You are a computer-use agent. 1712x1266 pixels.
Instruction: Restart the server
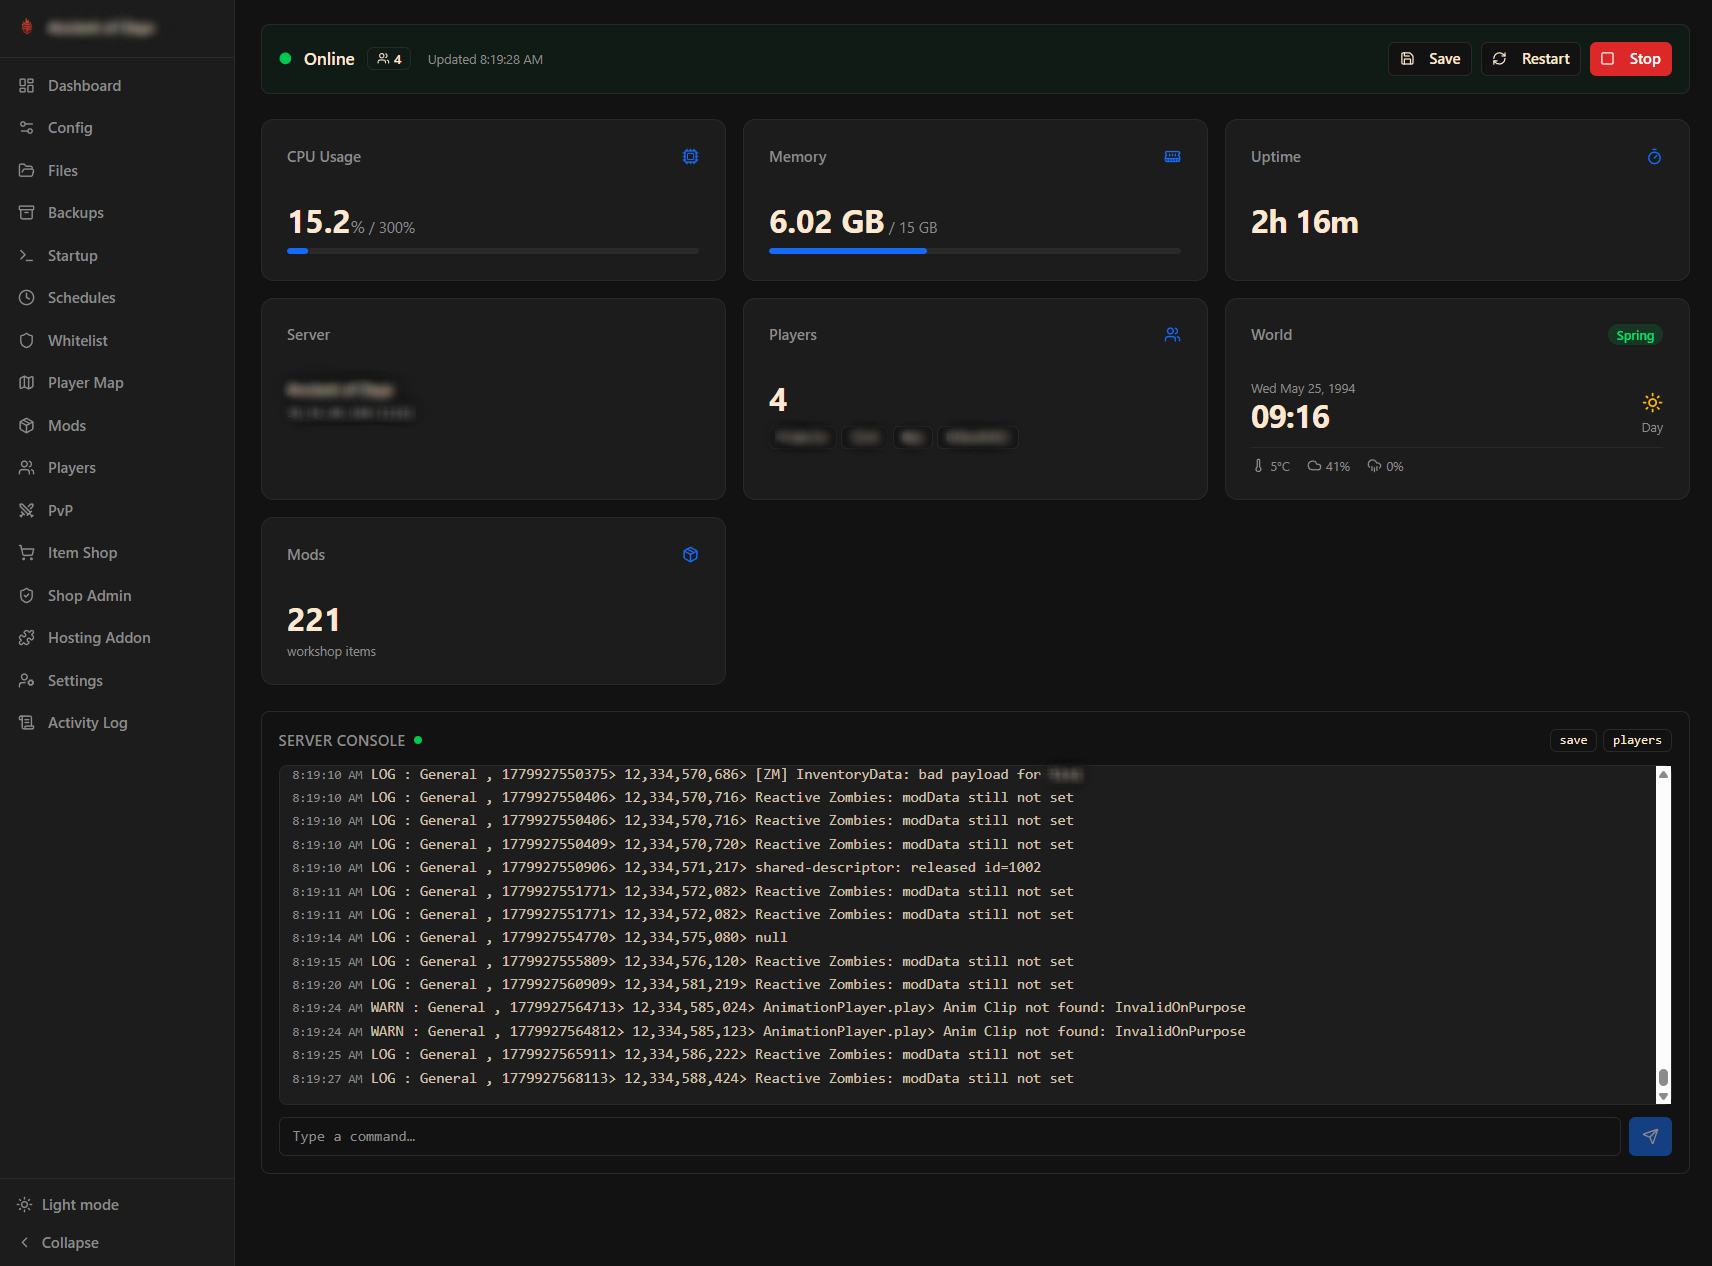[x=1531, y=59]
